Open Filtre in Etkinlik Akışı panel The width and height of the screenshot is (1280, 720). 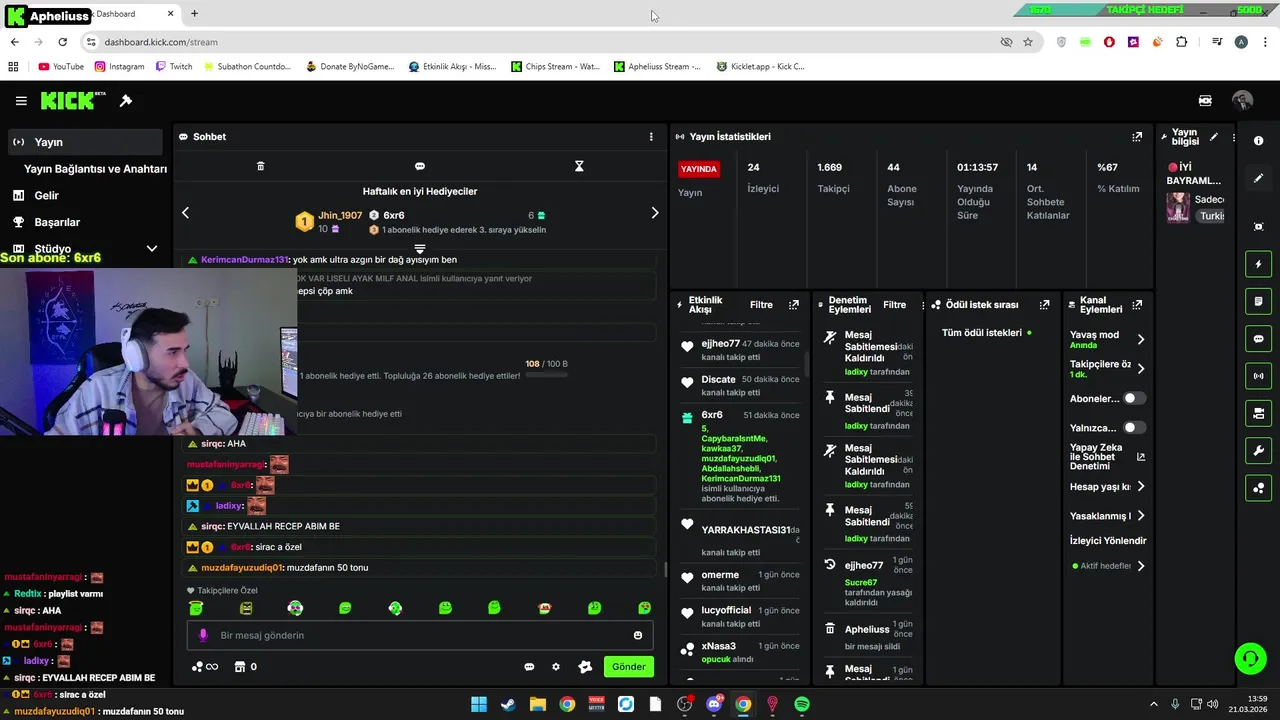click(761, 305)
